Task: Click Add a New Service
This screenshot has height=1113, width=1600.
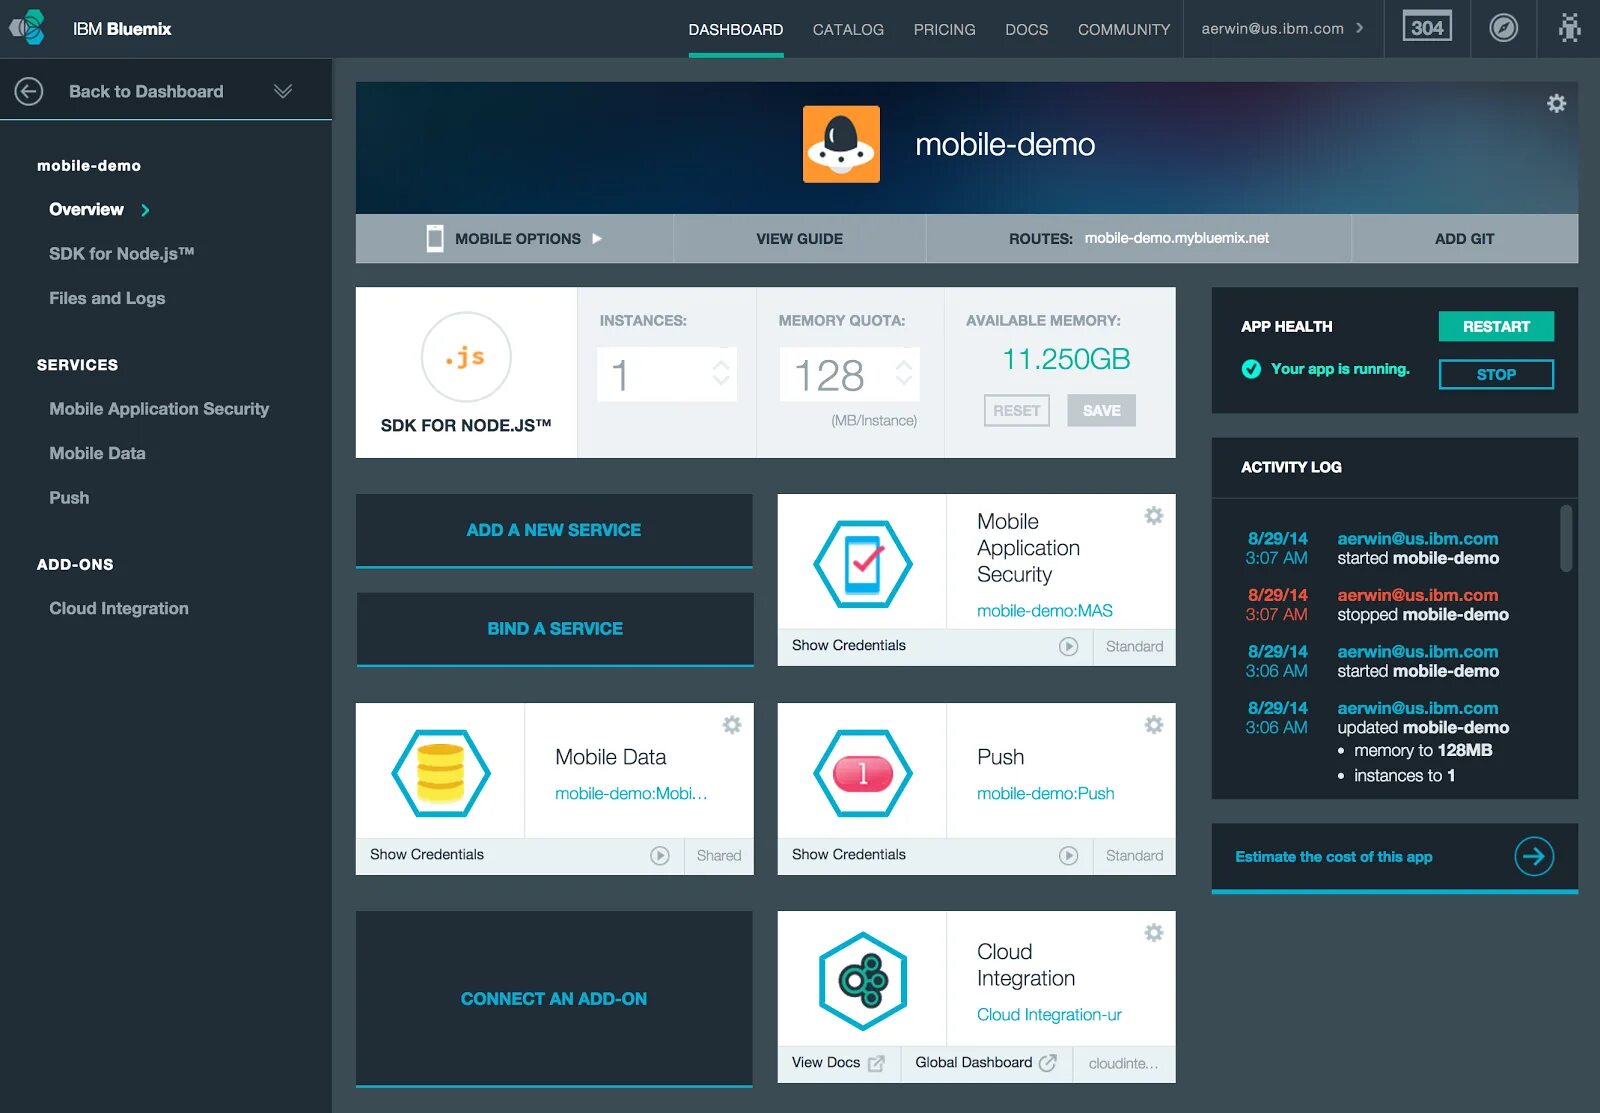Action: (x=554, y=530)
